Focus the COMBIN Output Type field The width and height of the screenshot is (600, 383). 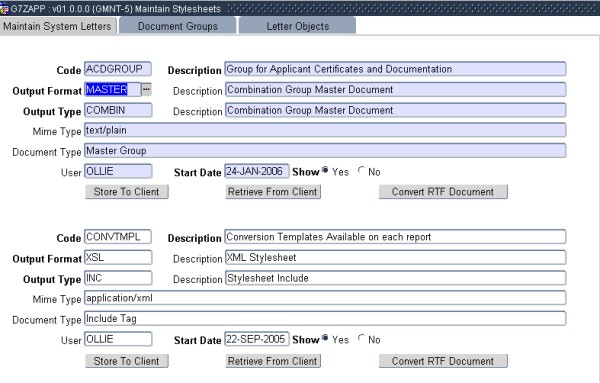(118, 110)
